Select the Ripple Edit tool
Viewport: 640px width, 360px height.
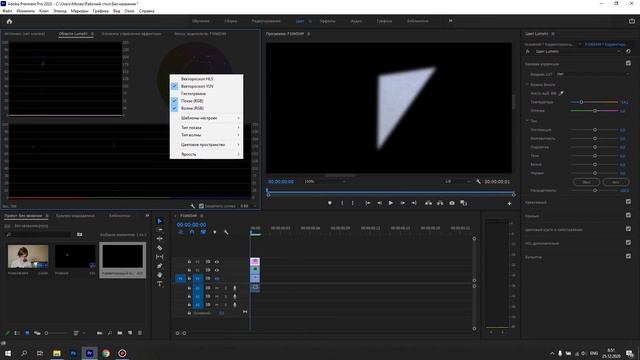[x=160, y=239]
